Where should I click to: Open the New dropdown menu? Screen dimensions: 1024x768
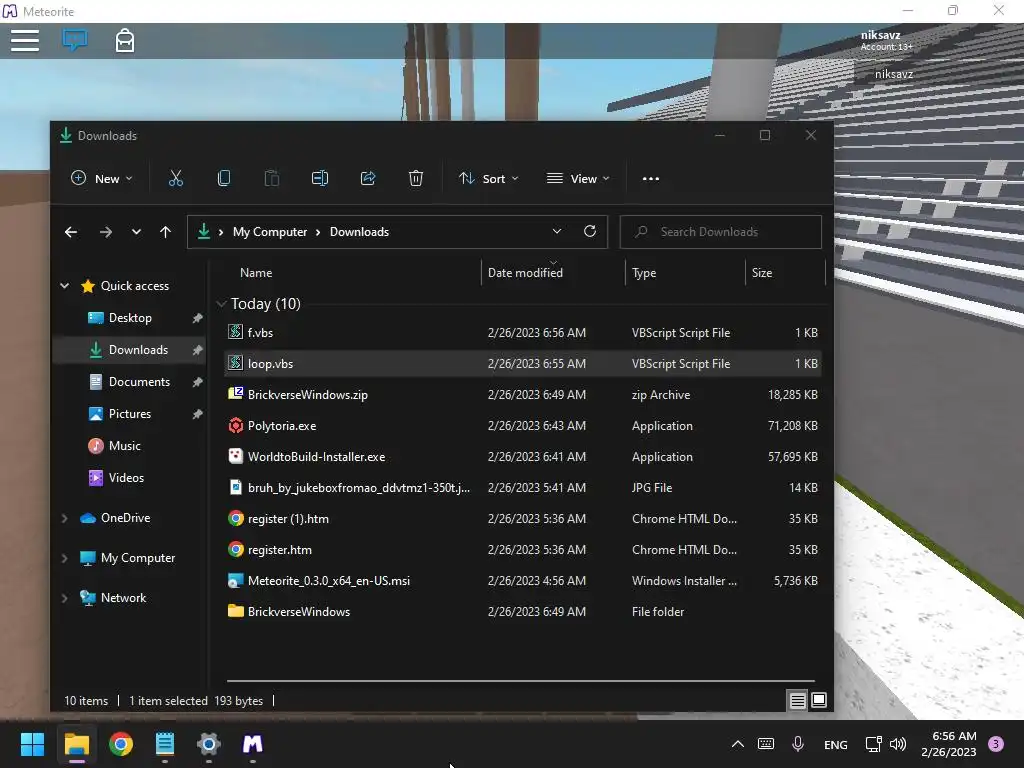pyautogui.click(x=102, y=178)
